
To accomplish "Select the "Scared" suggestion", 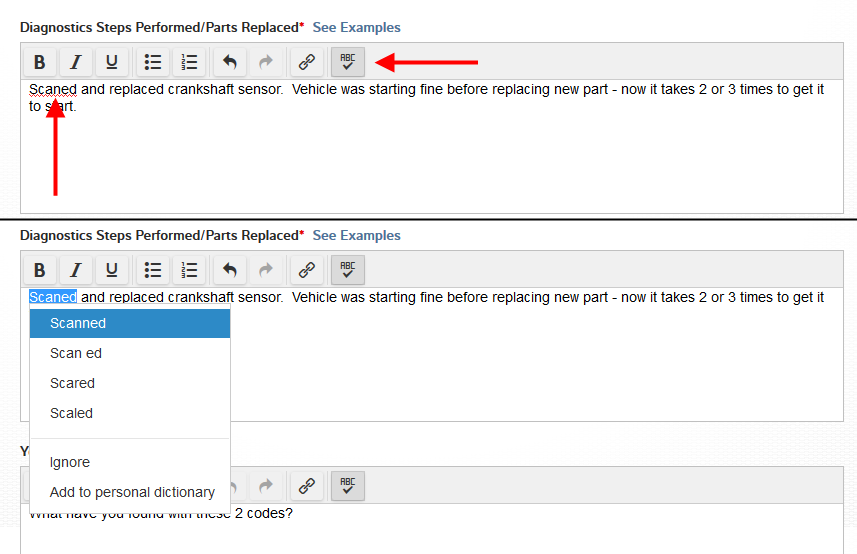I will [x=72, y=383].
